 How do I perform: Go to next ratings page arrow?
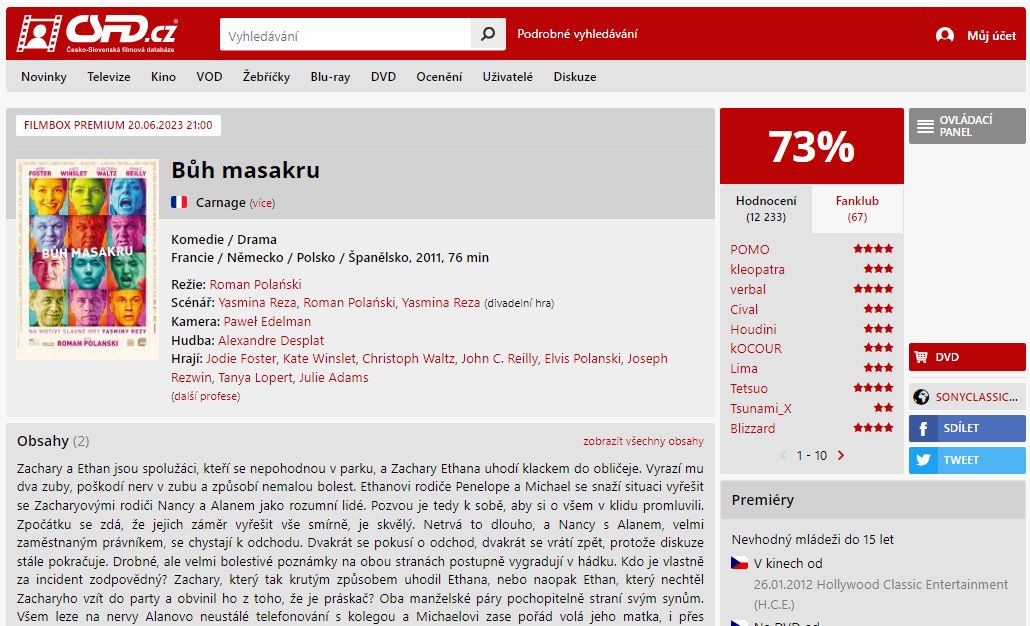[841, 455]
